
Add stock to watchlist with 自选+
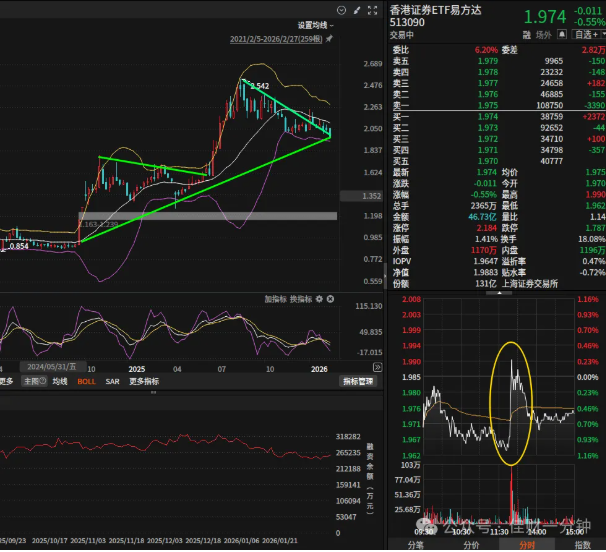pos(586,35)
